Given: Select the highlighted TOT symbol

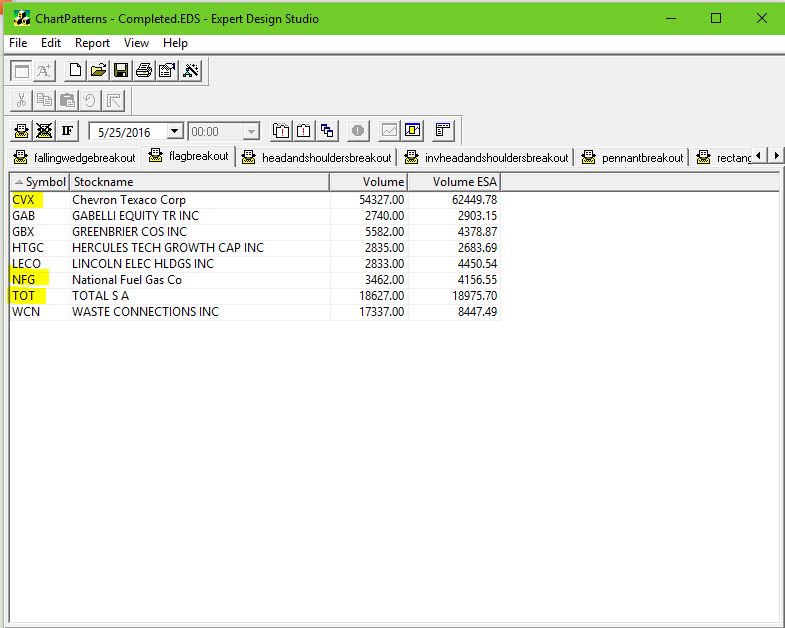Looking at the screenshot, I should 24,296.
